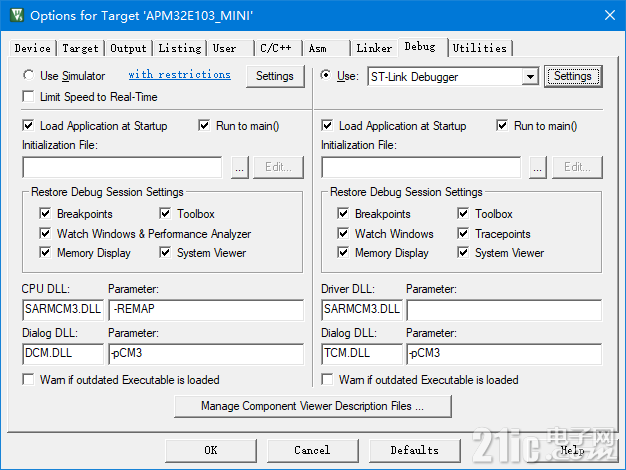626x470 pixels.
Task: Click the TCM.DLL Dialog DLL field
Action: tap(362, 354)
